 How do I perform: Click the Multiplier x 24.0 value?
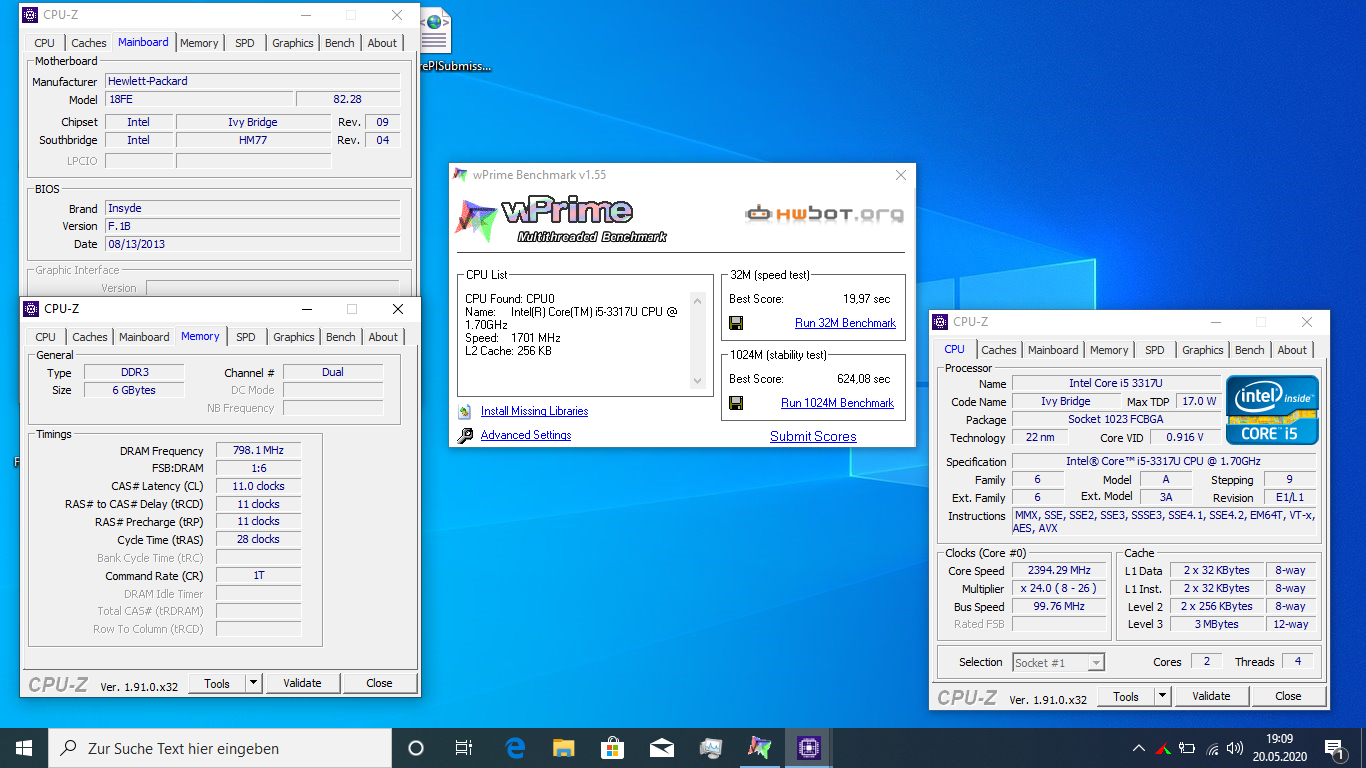click(1060, 589)
